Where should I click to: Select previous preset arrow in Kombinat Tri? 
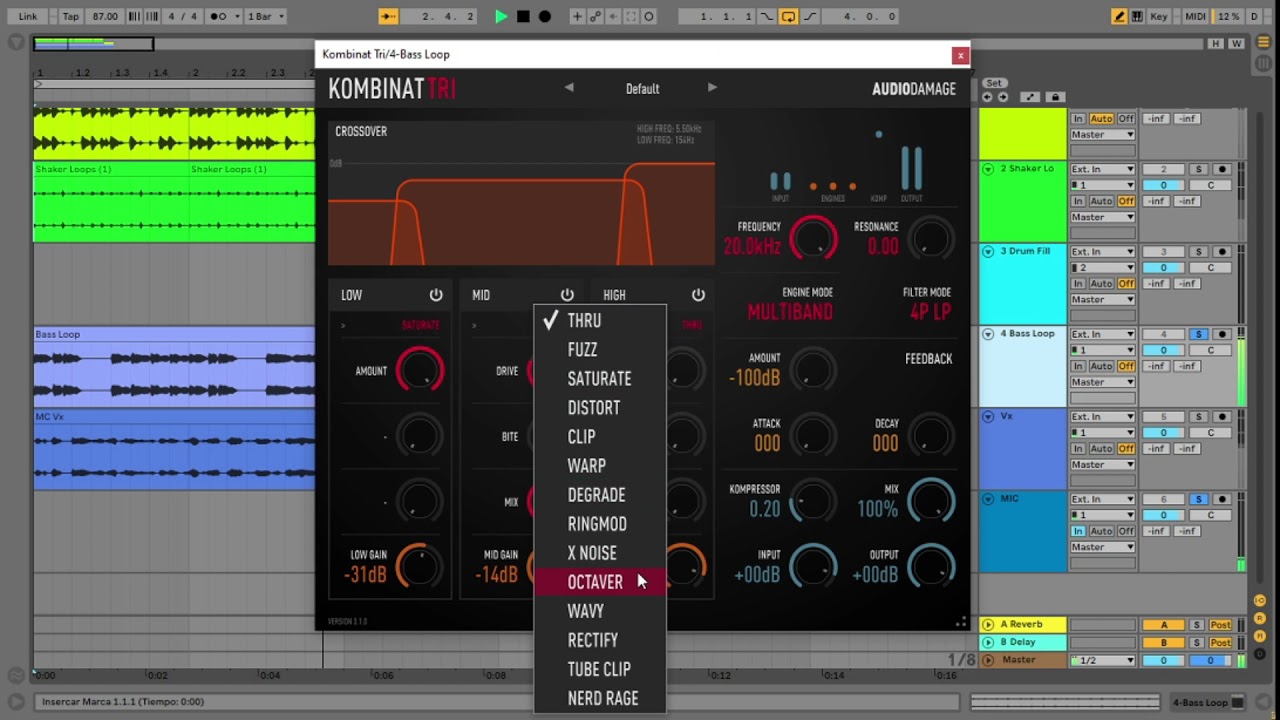[x=569, y=88]
